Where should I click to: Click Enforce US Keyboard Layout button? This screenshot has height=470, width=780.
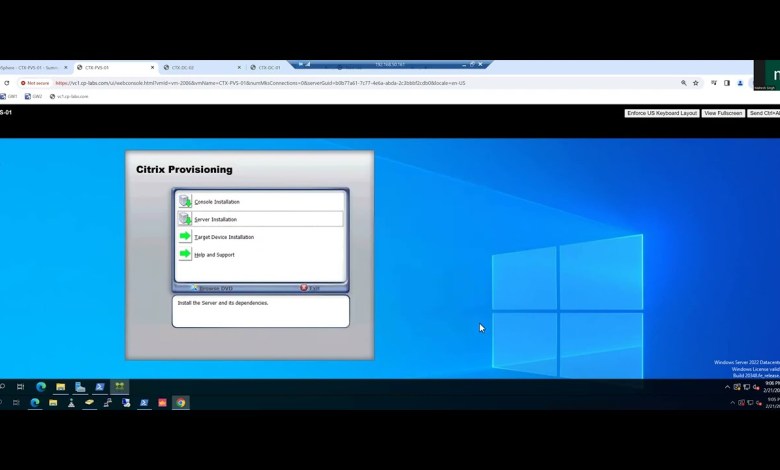pyautogui.click(x=662, y=113)
